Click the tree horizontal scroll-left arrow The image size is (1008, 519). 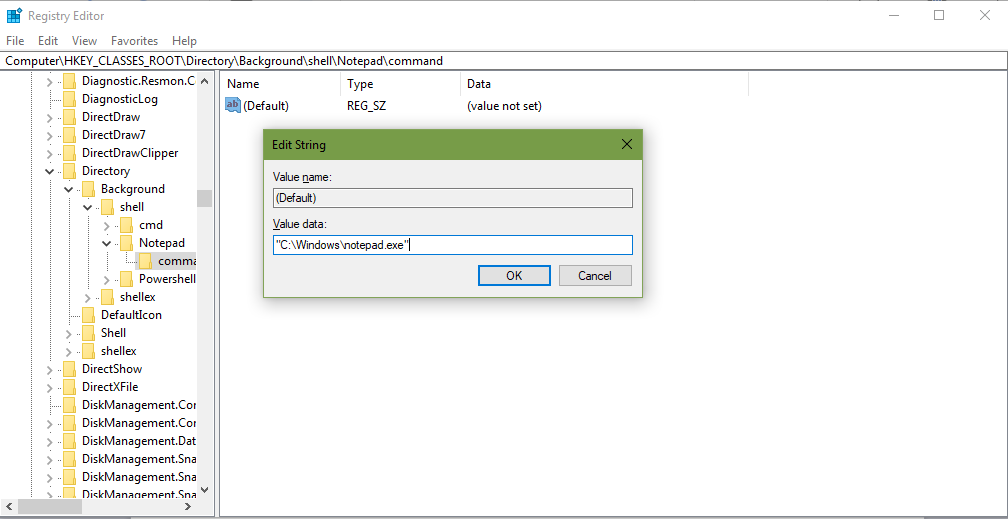[x=10, y=507]
